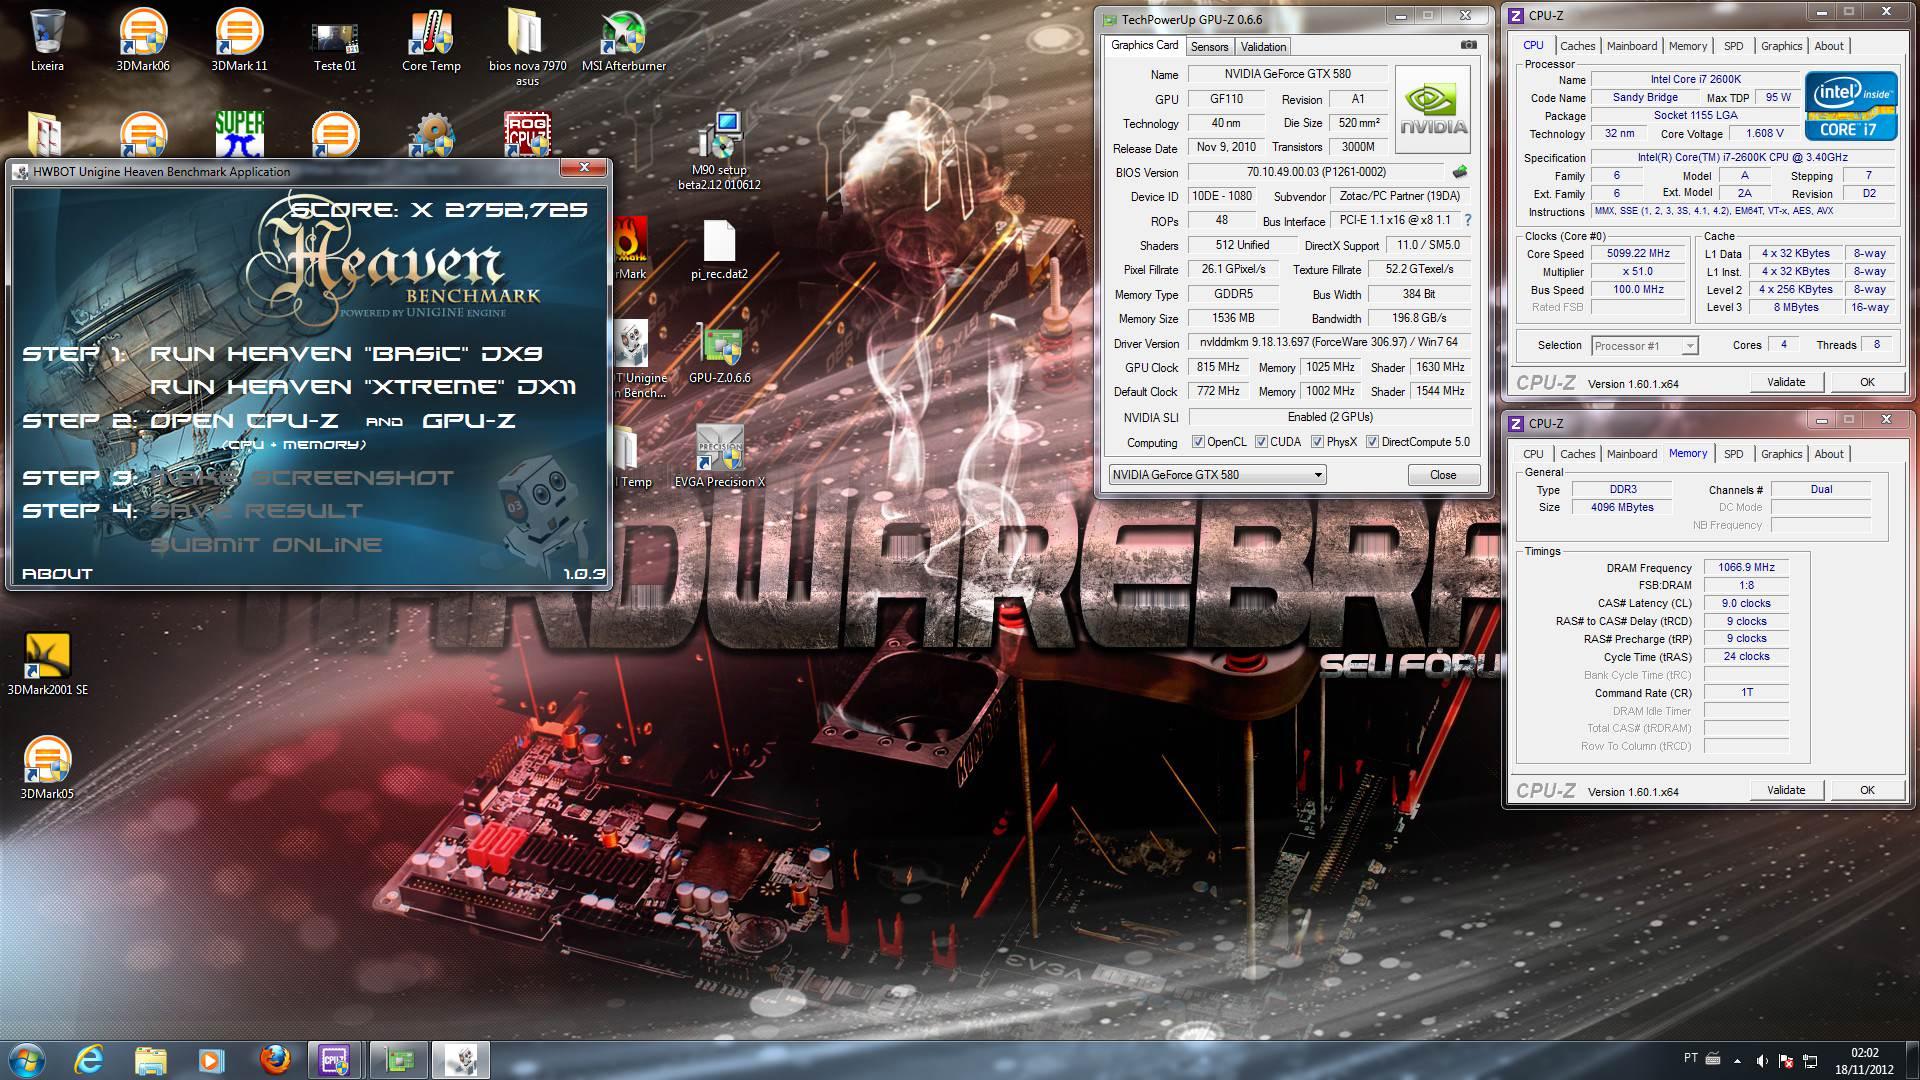Open About tab in lower CPU-Z window

1828,454
